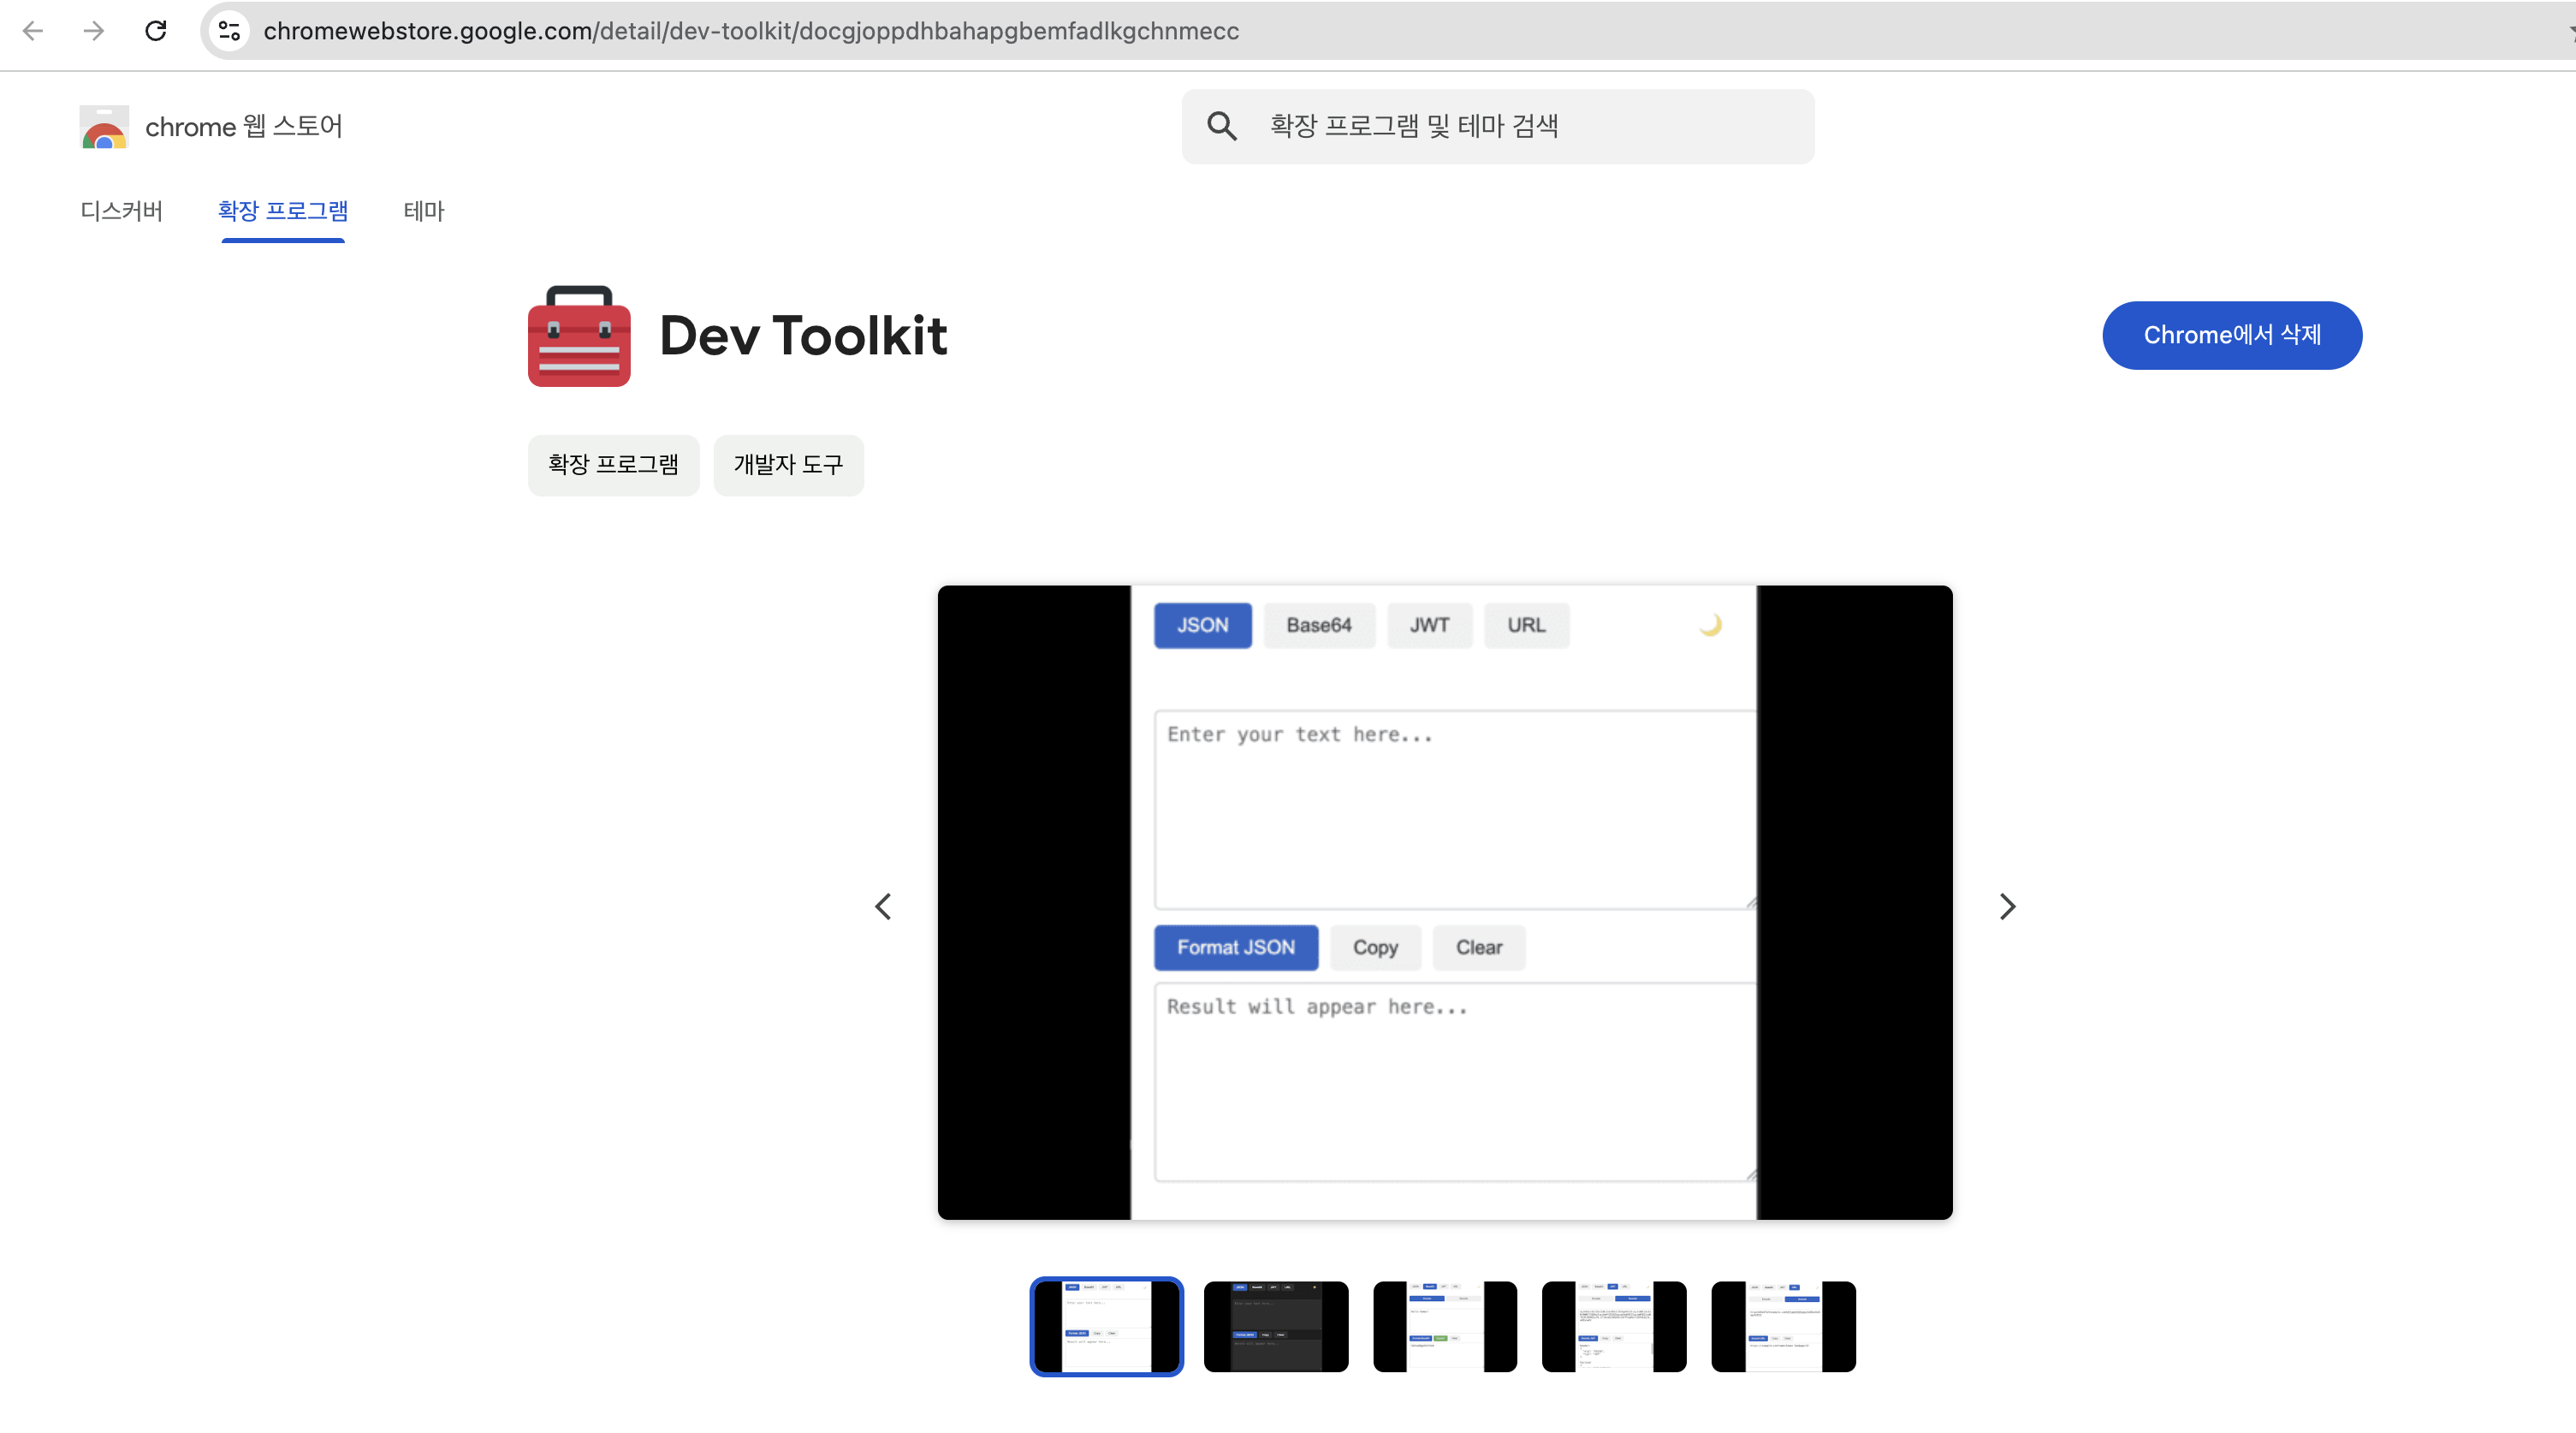Toggle the dark mode moon icon

1711,625
